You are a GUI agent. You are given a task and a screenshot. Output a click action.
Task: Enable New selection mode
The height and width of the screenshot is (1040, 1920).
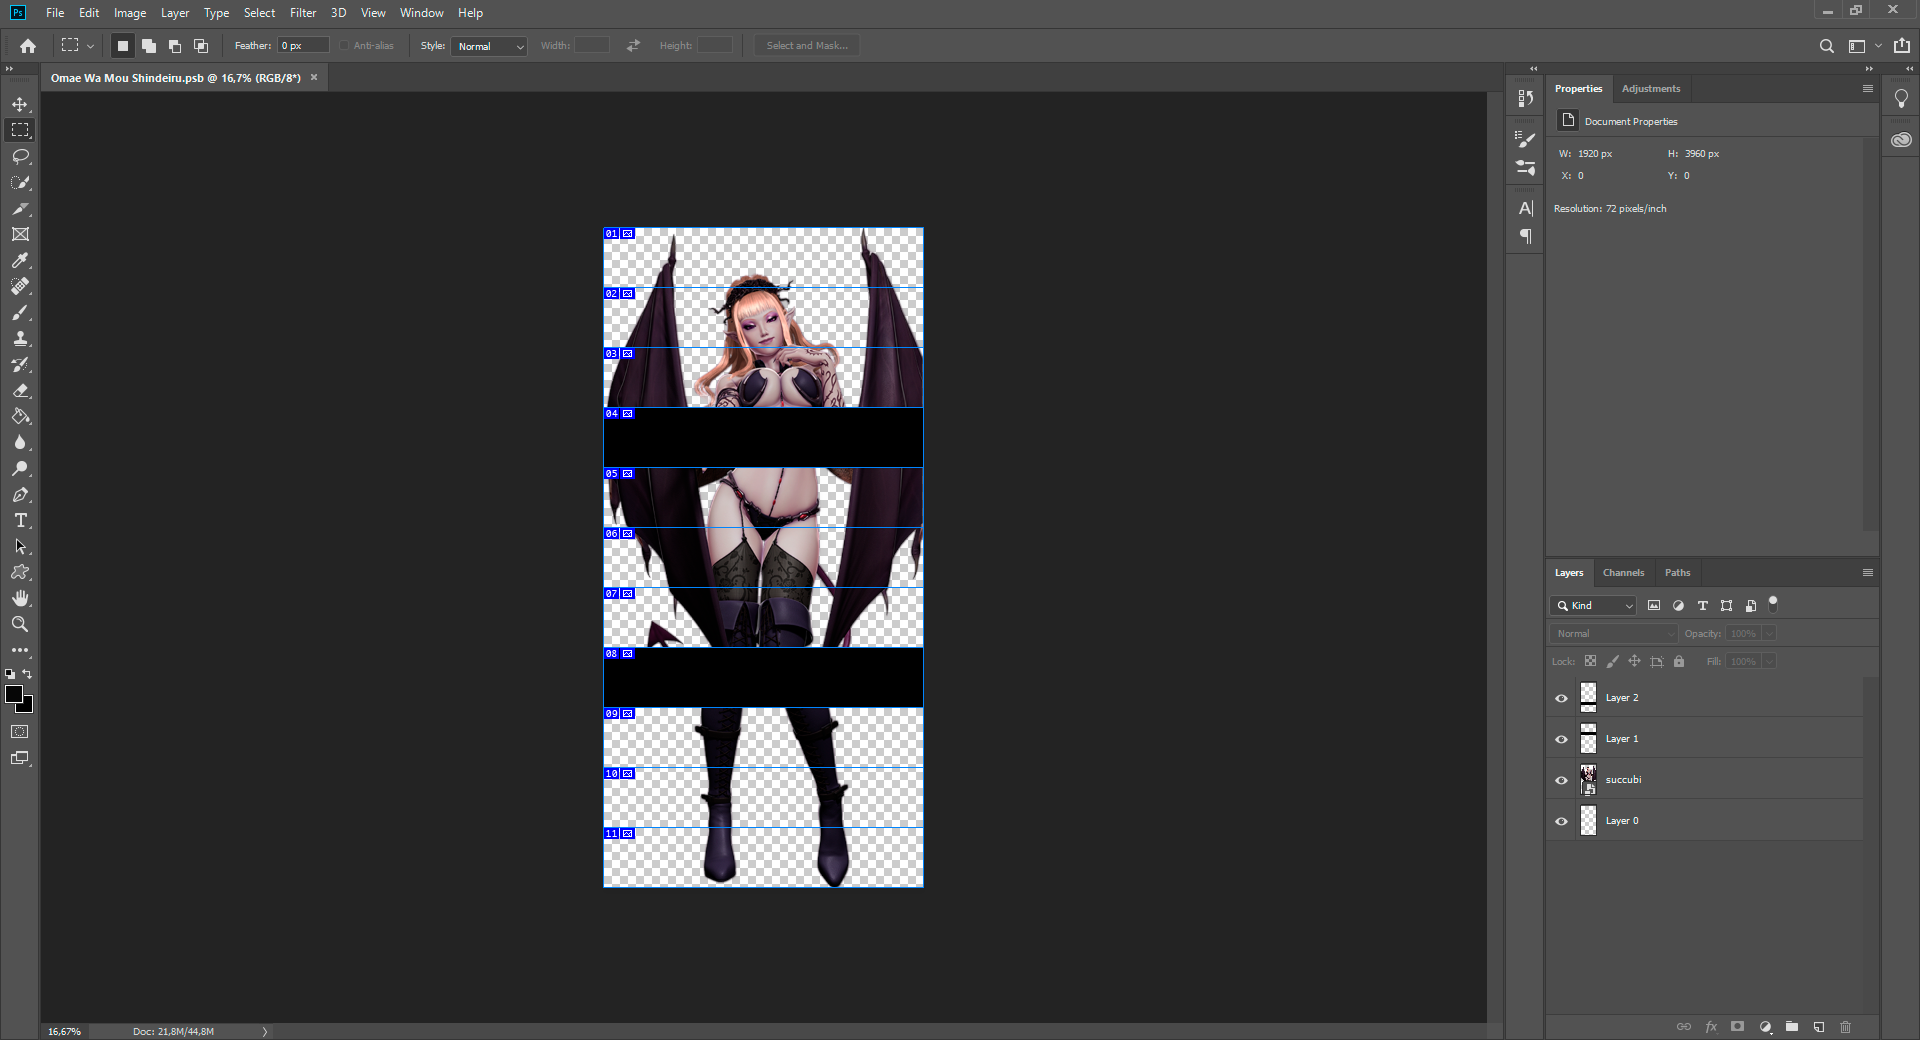(123, 46)
